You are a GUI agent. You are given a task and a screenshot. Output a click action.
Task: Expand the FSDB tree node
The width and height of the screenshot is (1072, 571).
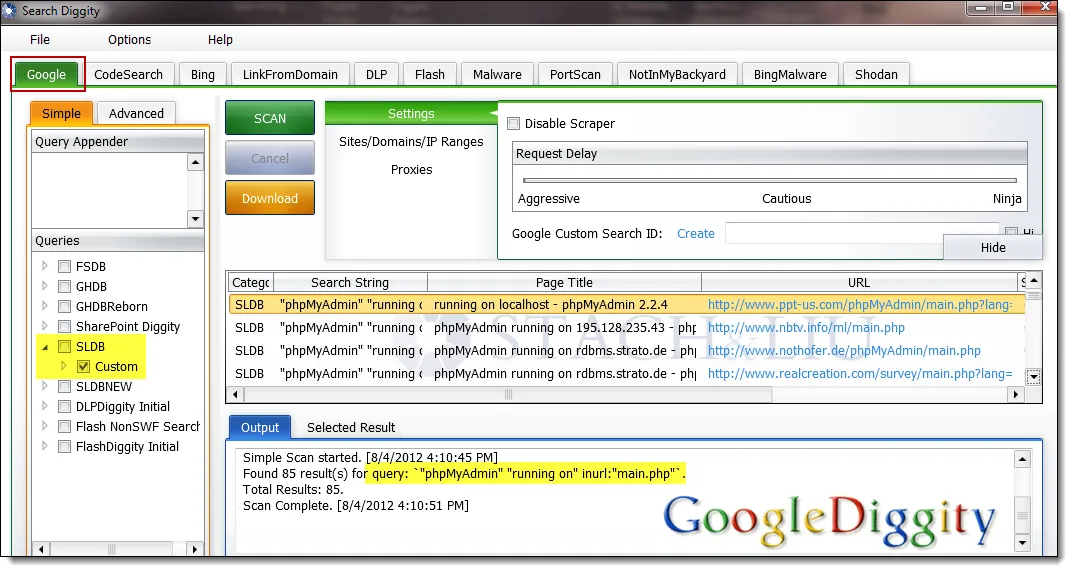[x=44, y=267]
